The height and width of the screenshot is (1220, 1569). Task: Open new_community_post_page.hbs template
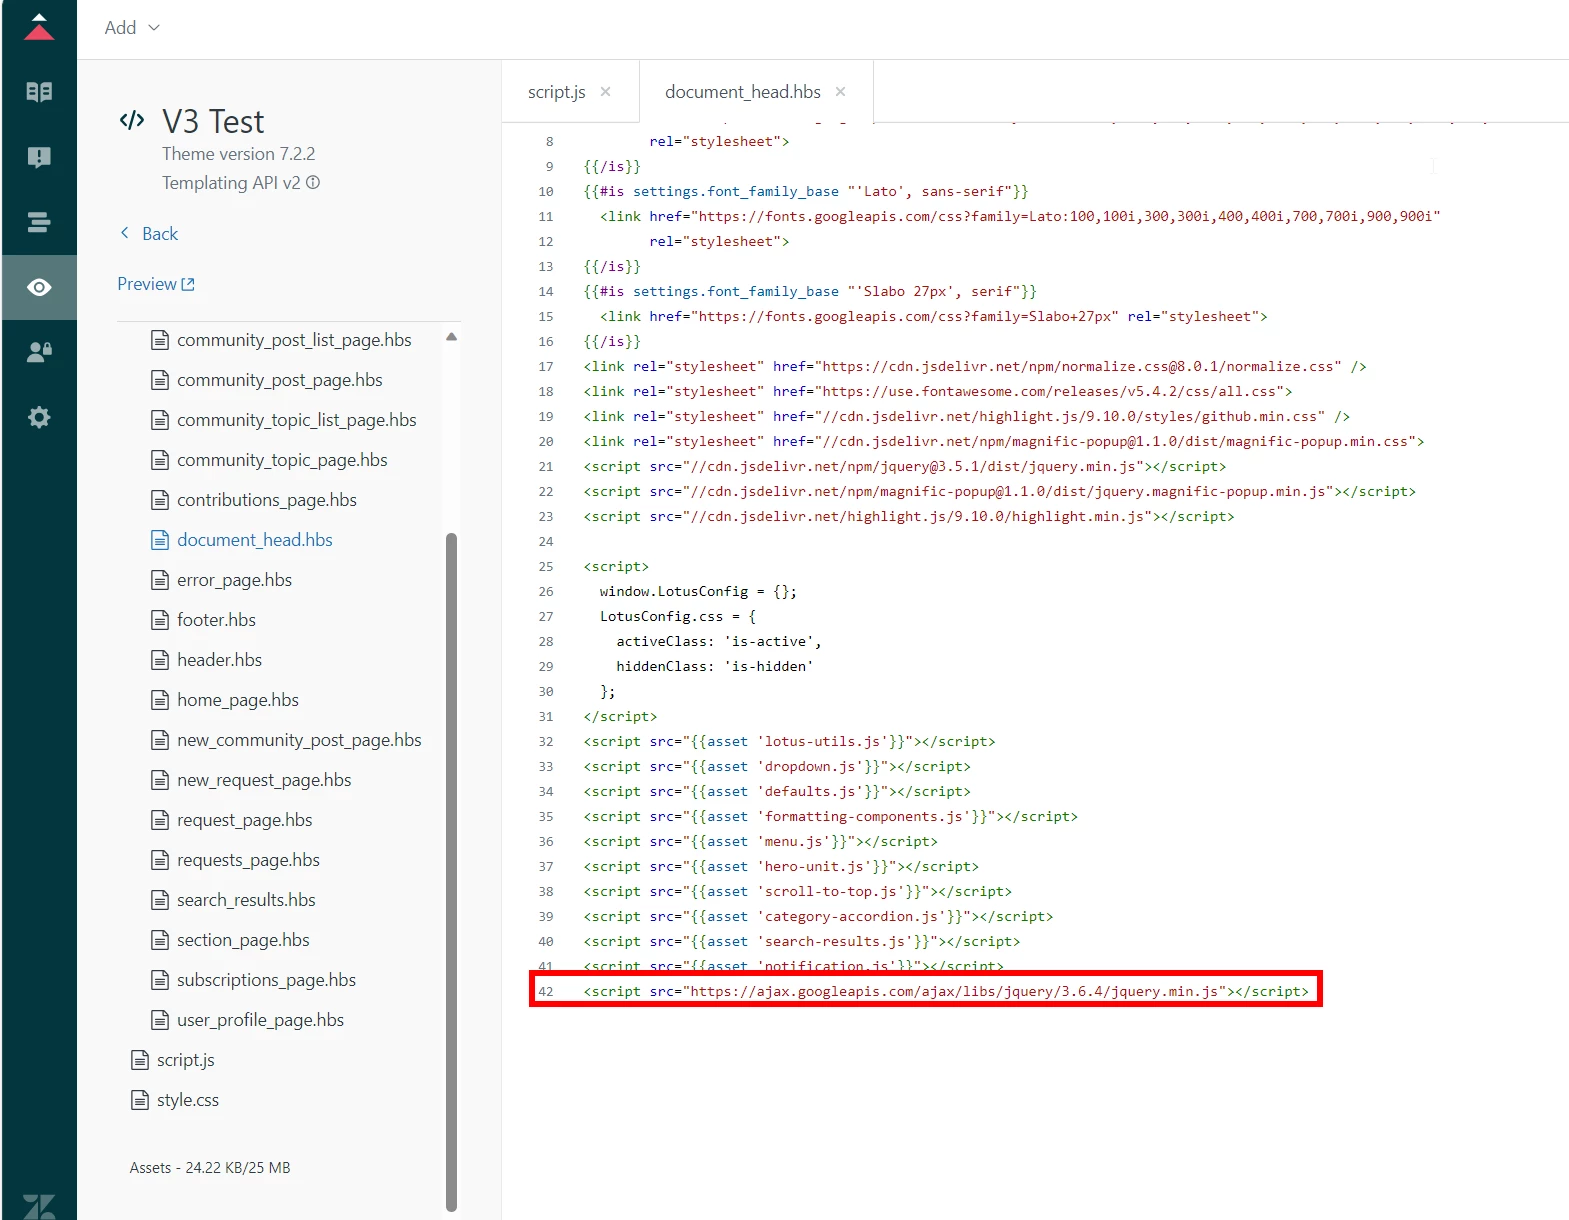click(x=299, y=740)
